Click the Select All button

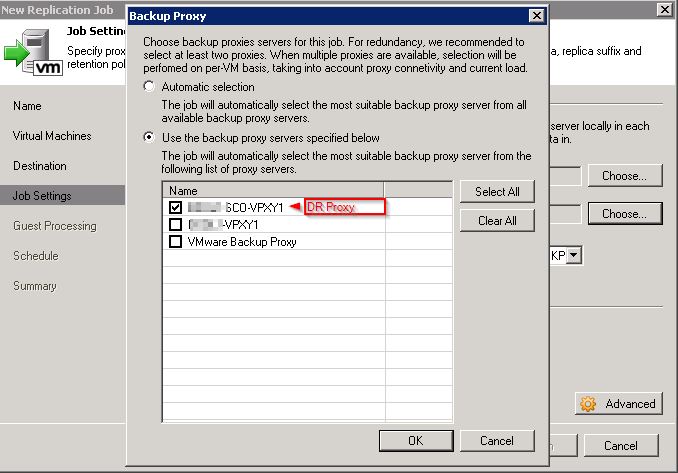pos(497,192)
